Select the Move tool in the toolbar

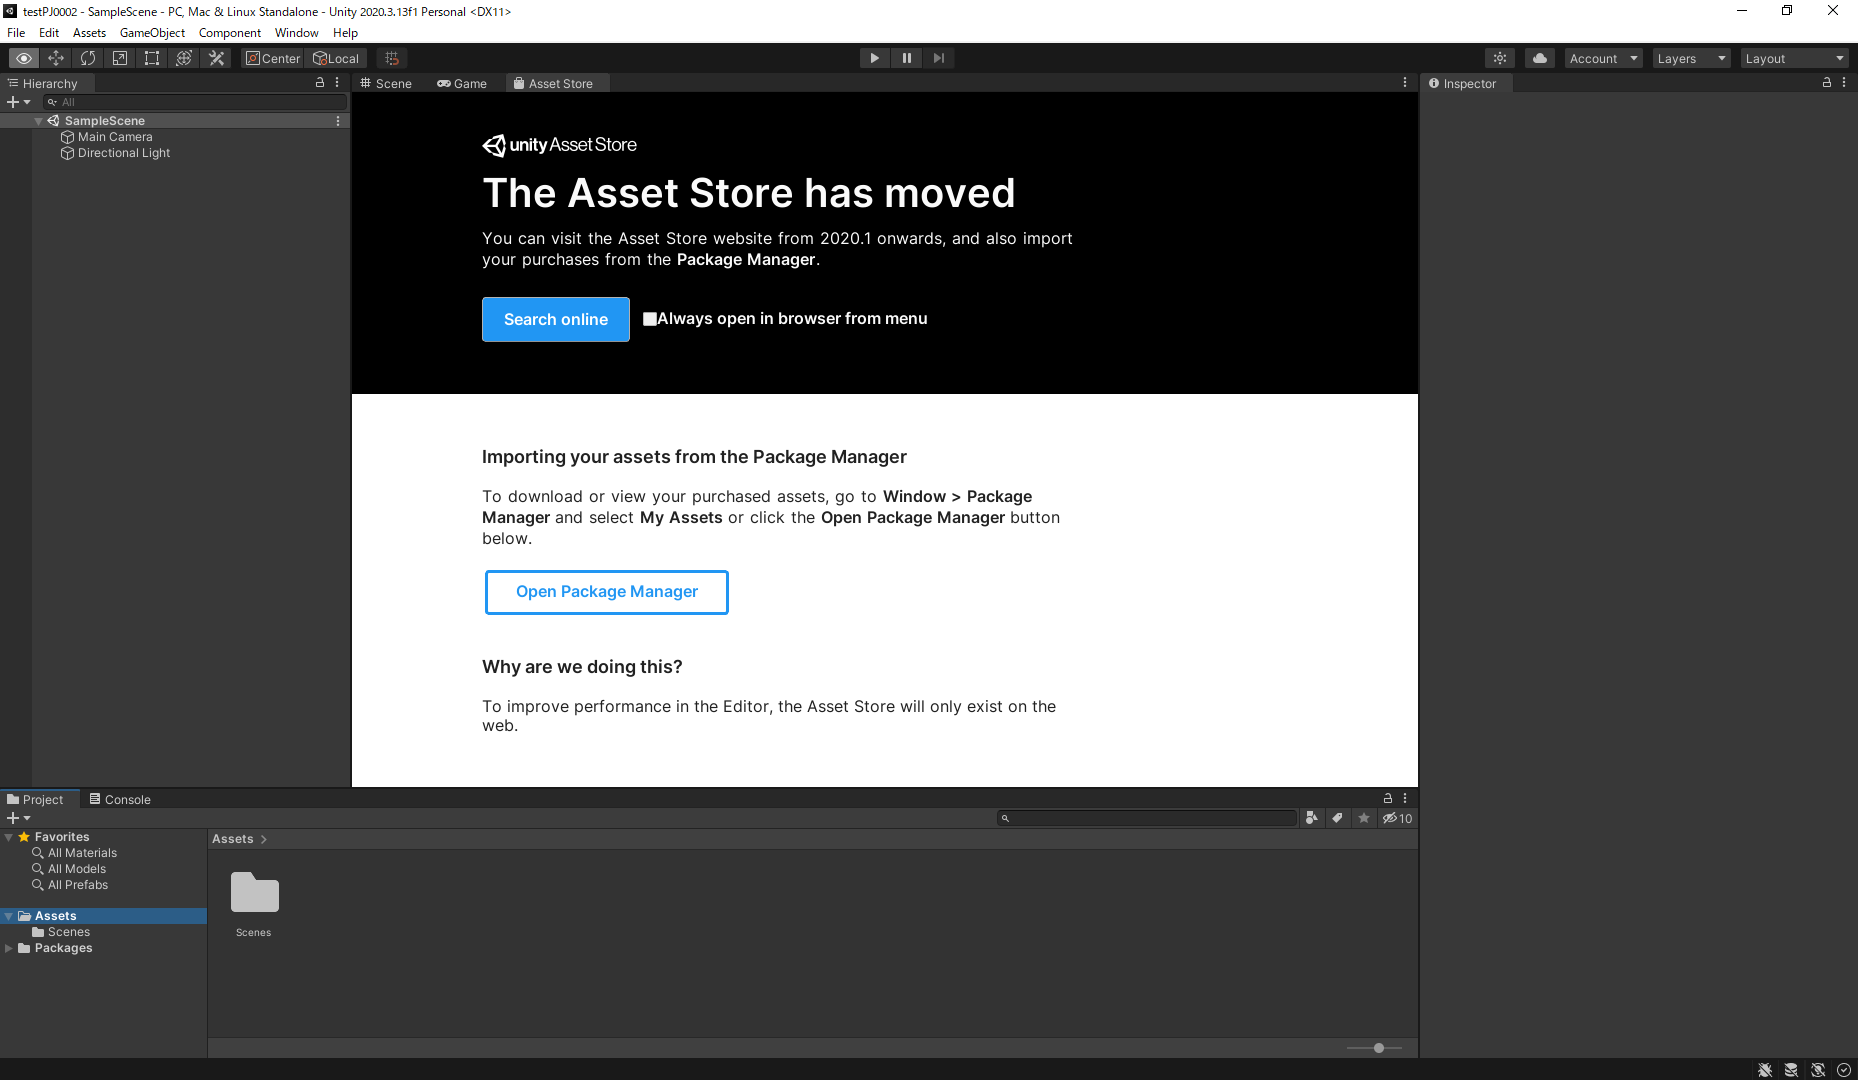[56, 58]
